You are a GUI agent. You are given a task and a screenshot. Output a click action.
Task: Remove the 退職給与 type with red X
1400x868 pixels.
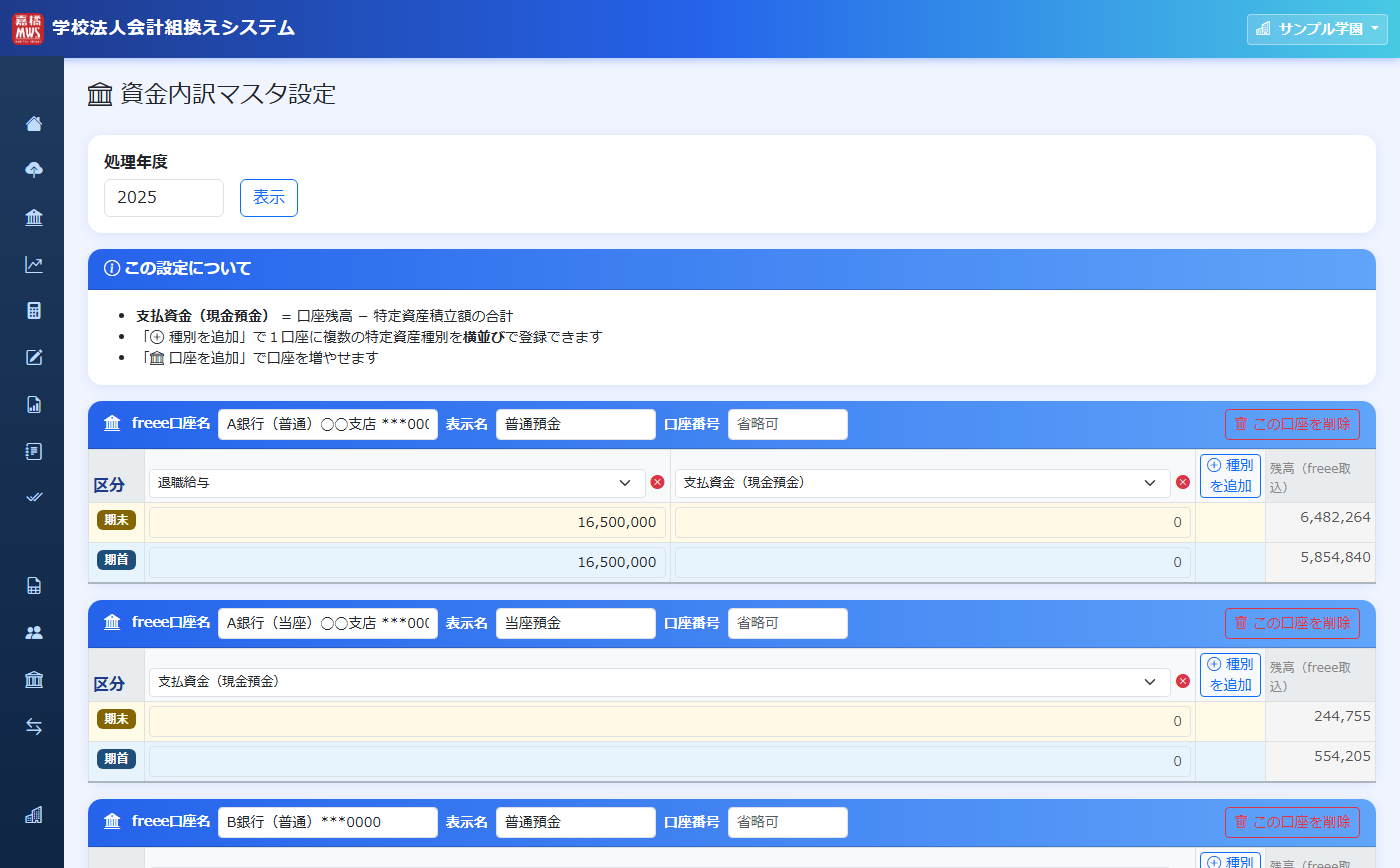657,482
